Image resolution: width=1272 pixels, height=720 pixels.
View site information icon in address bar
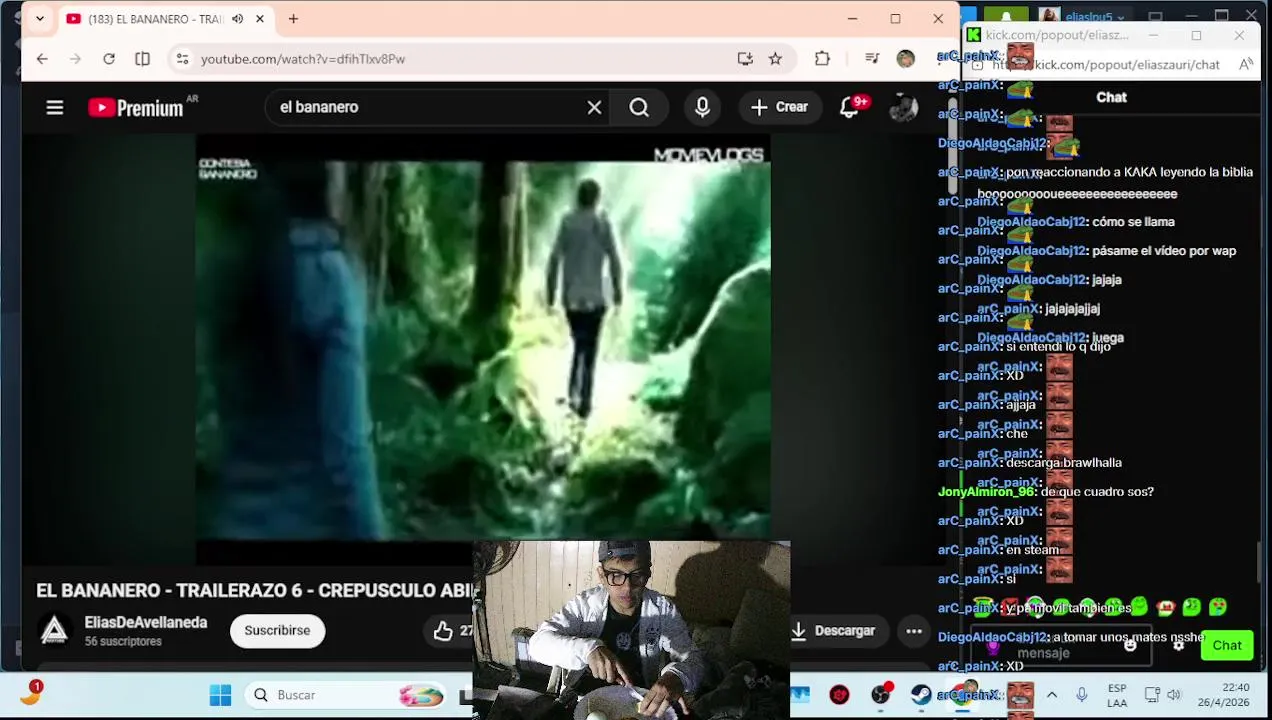182,59
